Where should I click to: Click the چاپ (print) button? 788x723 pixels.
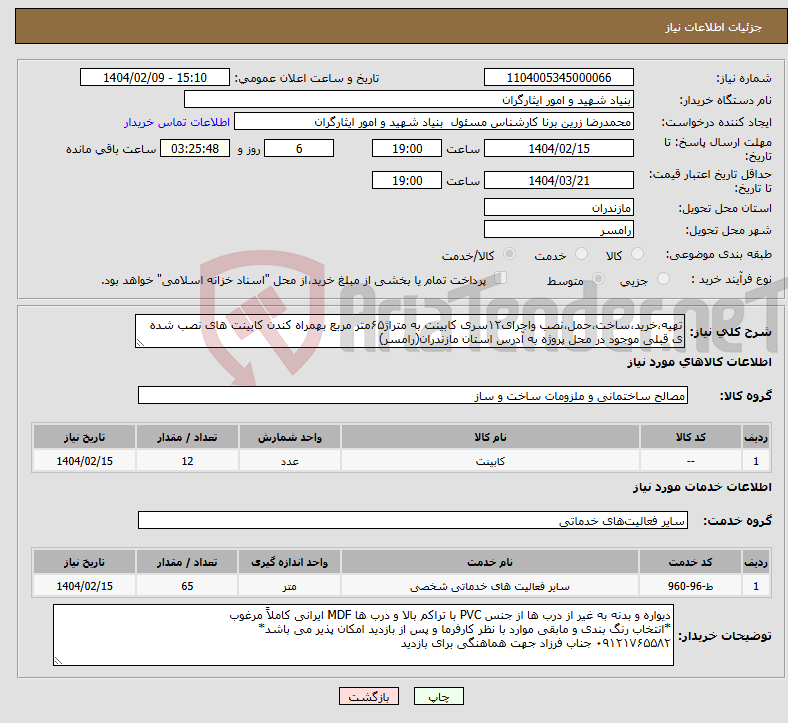(x=438, y=696)
